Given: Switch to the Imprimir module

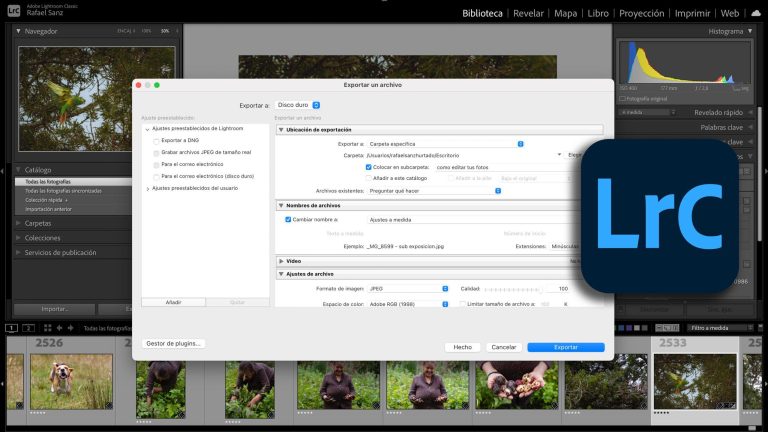Looking at the screenshot, I should [693, 14].
